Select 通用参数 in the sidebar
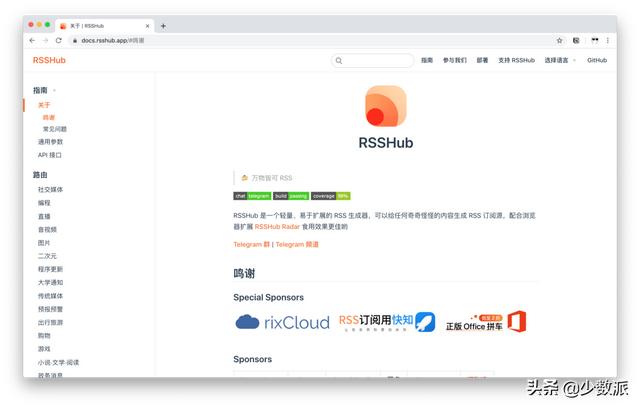This screenshot has height=408, width=640. point(50,142)
